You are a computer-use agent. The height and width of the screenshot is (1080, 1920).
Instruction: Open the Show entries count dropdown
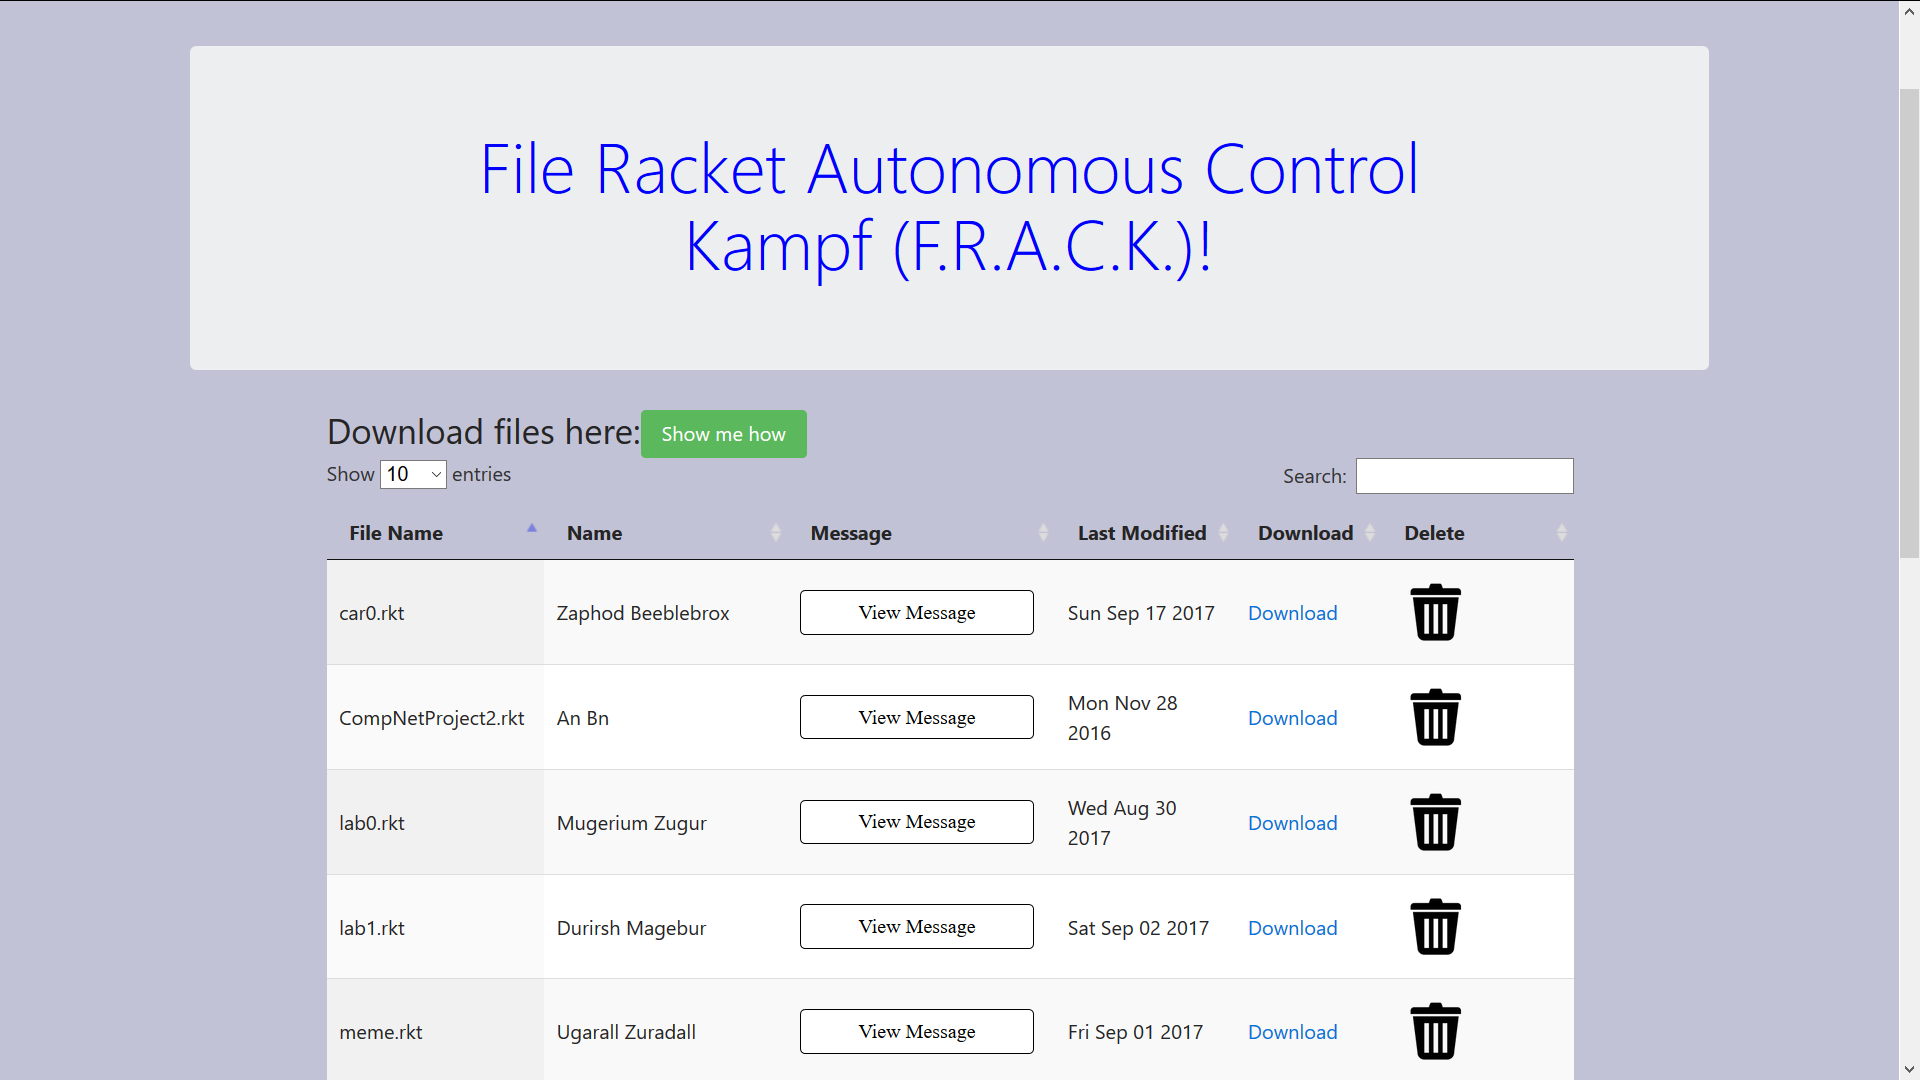[x=412, y=474]
